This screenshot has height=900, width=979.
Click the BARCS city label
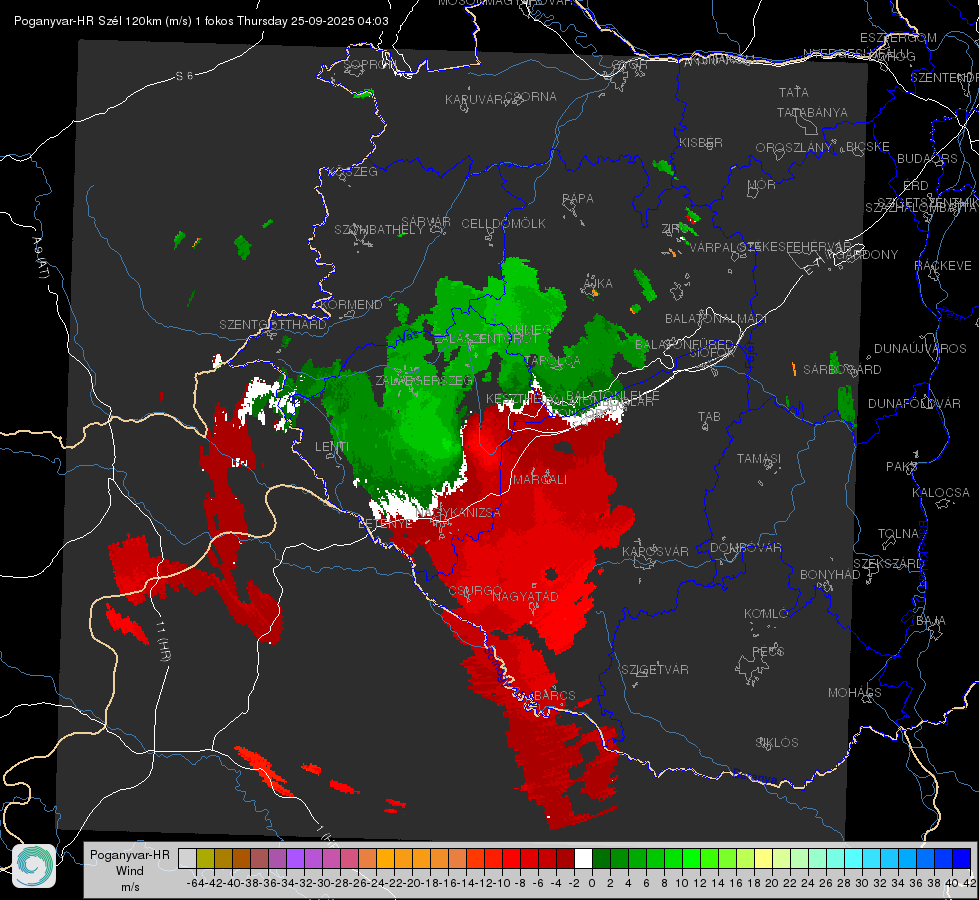pos(554,695)
